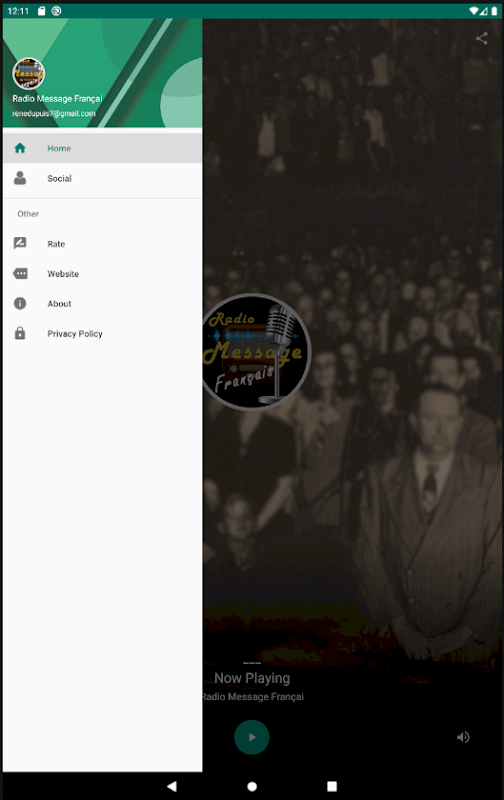
Task: Visit the Website link in drawer
Action: point(63,273)
